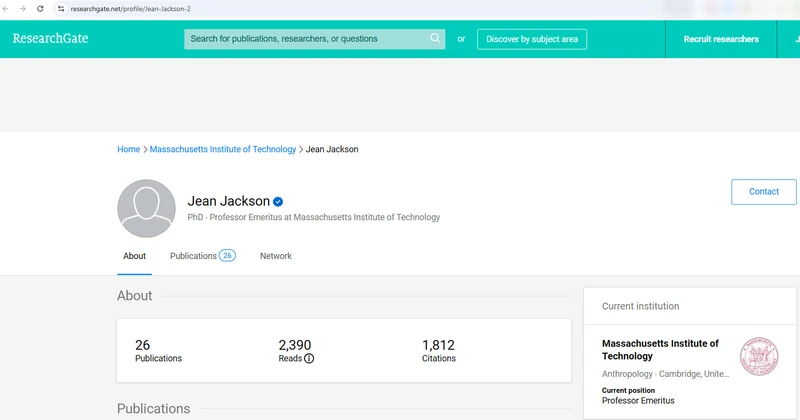Click Jean Jackson profile avatar picture
The image size is (800, 420).
point(146,208)
